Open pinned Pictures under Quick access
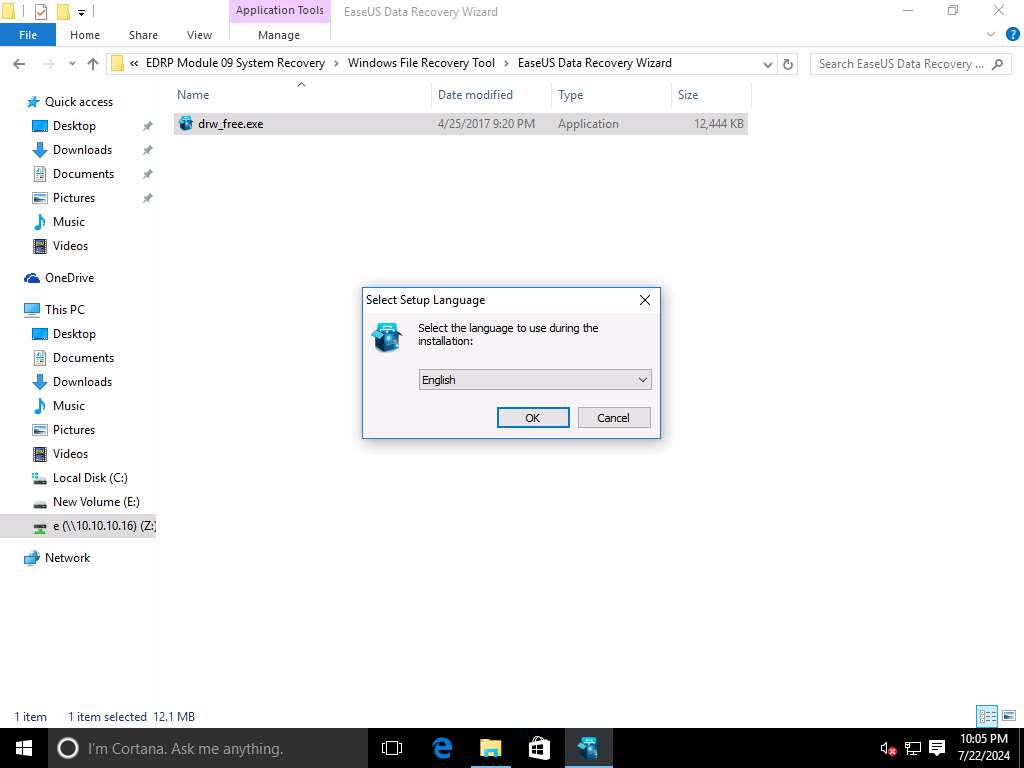Image resolution: width=1024 pixels, height=768 pixels. coord(74,197)
